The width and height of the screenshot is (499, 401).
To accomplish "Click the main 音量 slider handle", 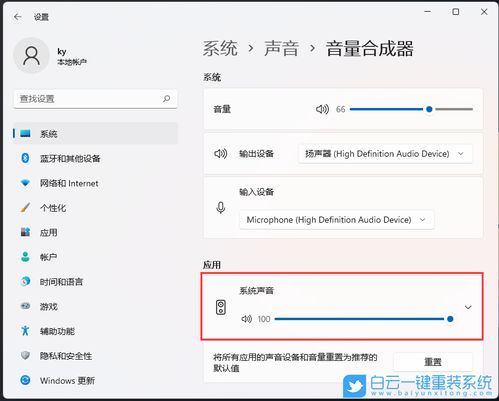I will (x=429, y=109).
